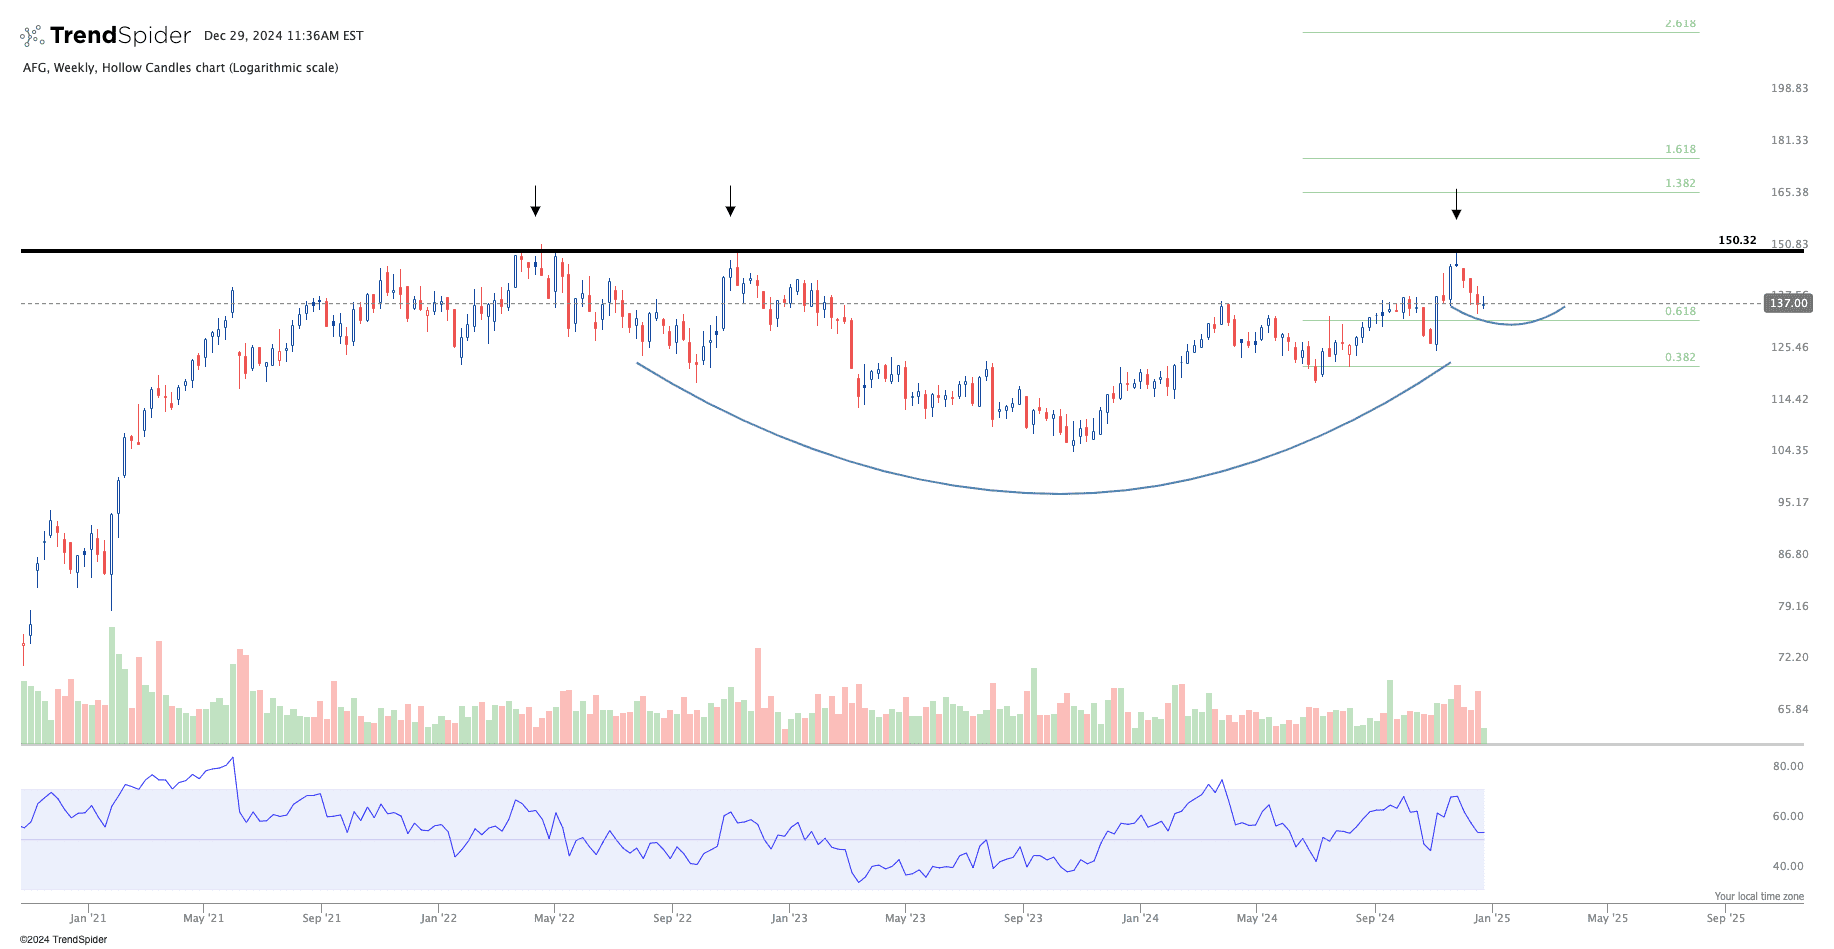Click the 1.382 Fibonacci level label
The image size is (1834, 949).
point(1680,183)
